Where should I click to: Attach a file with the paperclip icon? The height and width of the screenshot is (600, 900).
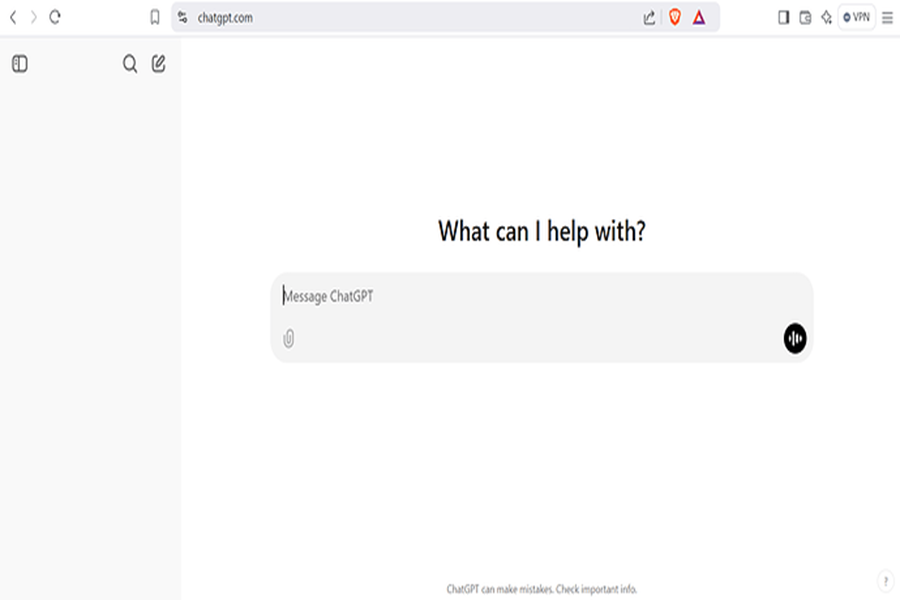click(x=289, y=338)
